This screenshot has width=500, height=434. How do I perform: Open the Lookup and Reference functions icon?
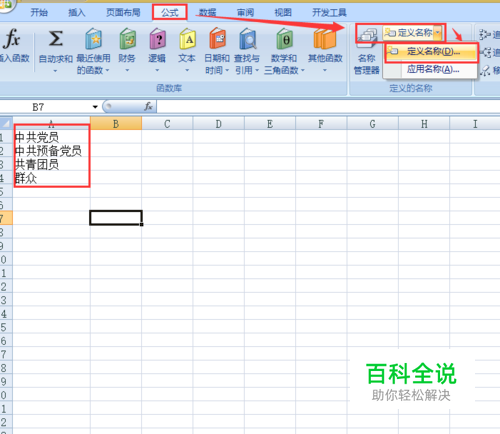coord(247,39)
